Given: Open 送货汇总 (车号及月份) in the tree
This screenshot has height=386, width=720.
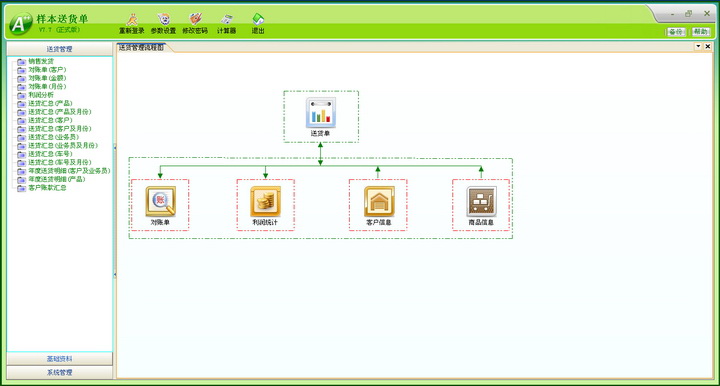Looking at the screenshot, I should click(x=60, y=162).
